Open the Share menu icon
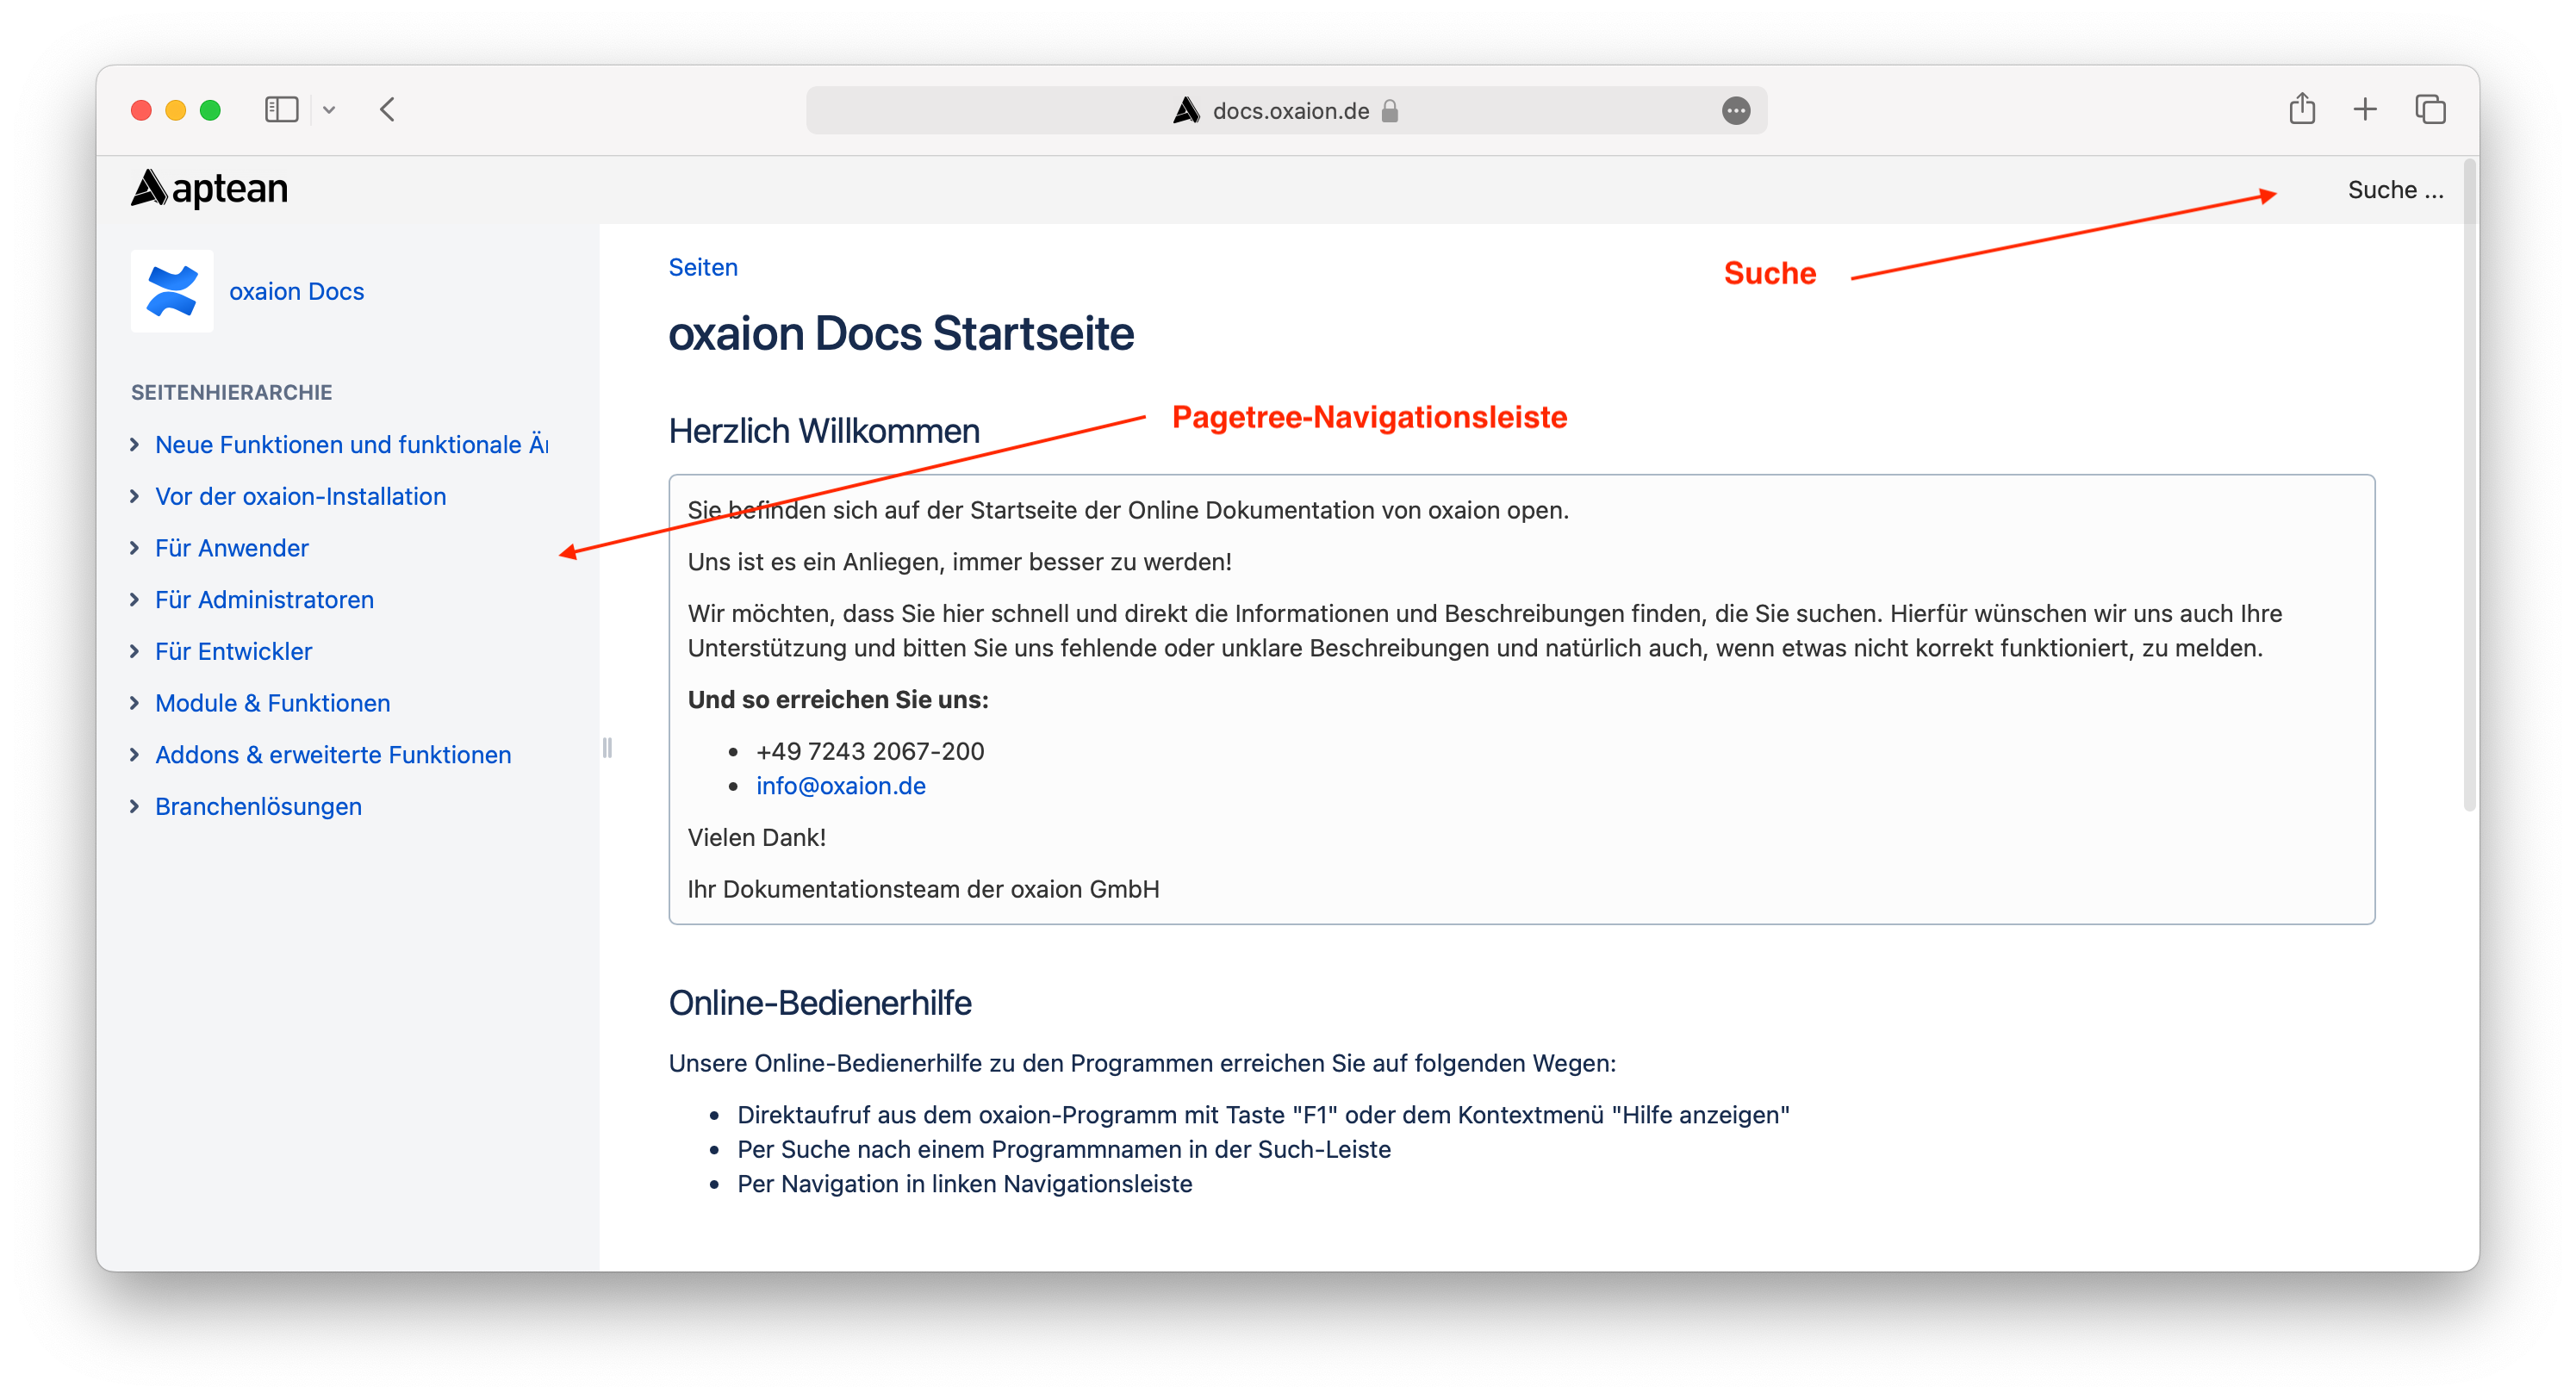2576x1399 pixels. tap(2302, 108)
